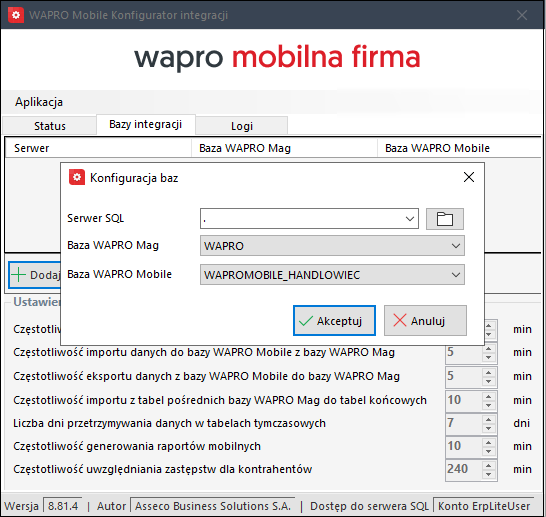
Task: Click the import to WAPRO Mobile value field
Action: point(464,352)
